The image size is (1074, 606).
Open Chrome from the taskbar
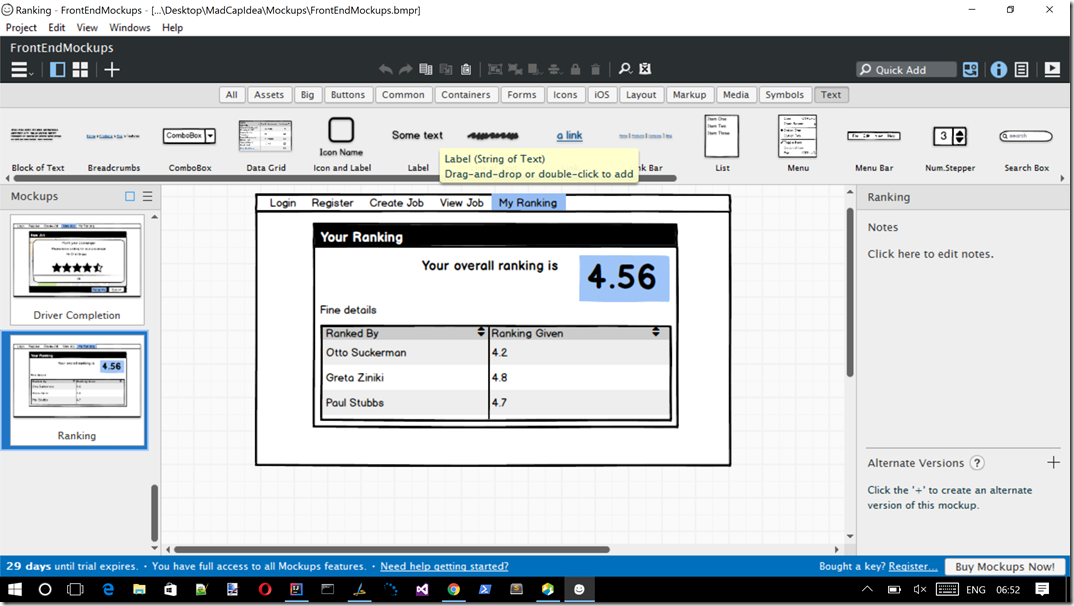(x=453, y=589)
